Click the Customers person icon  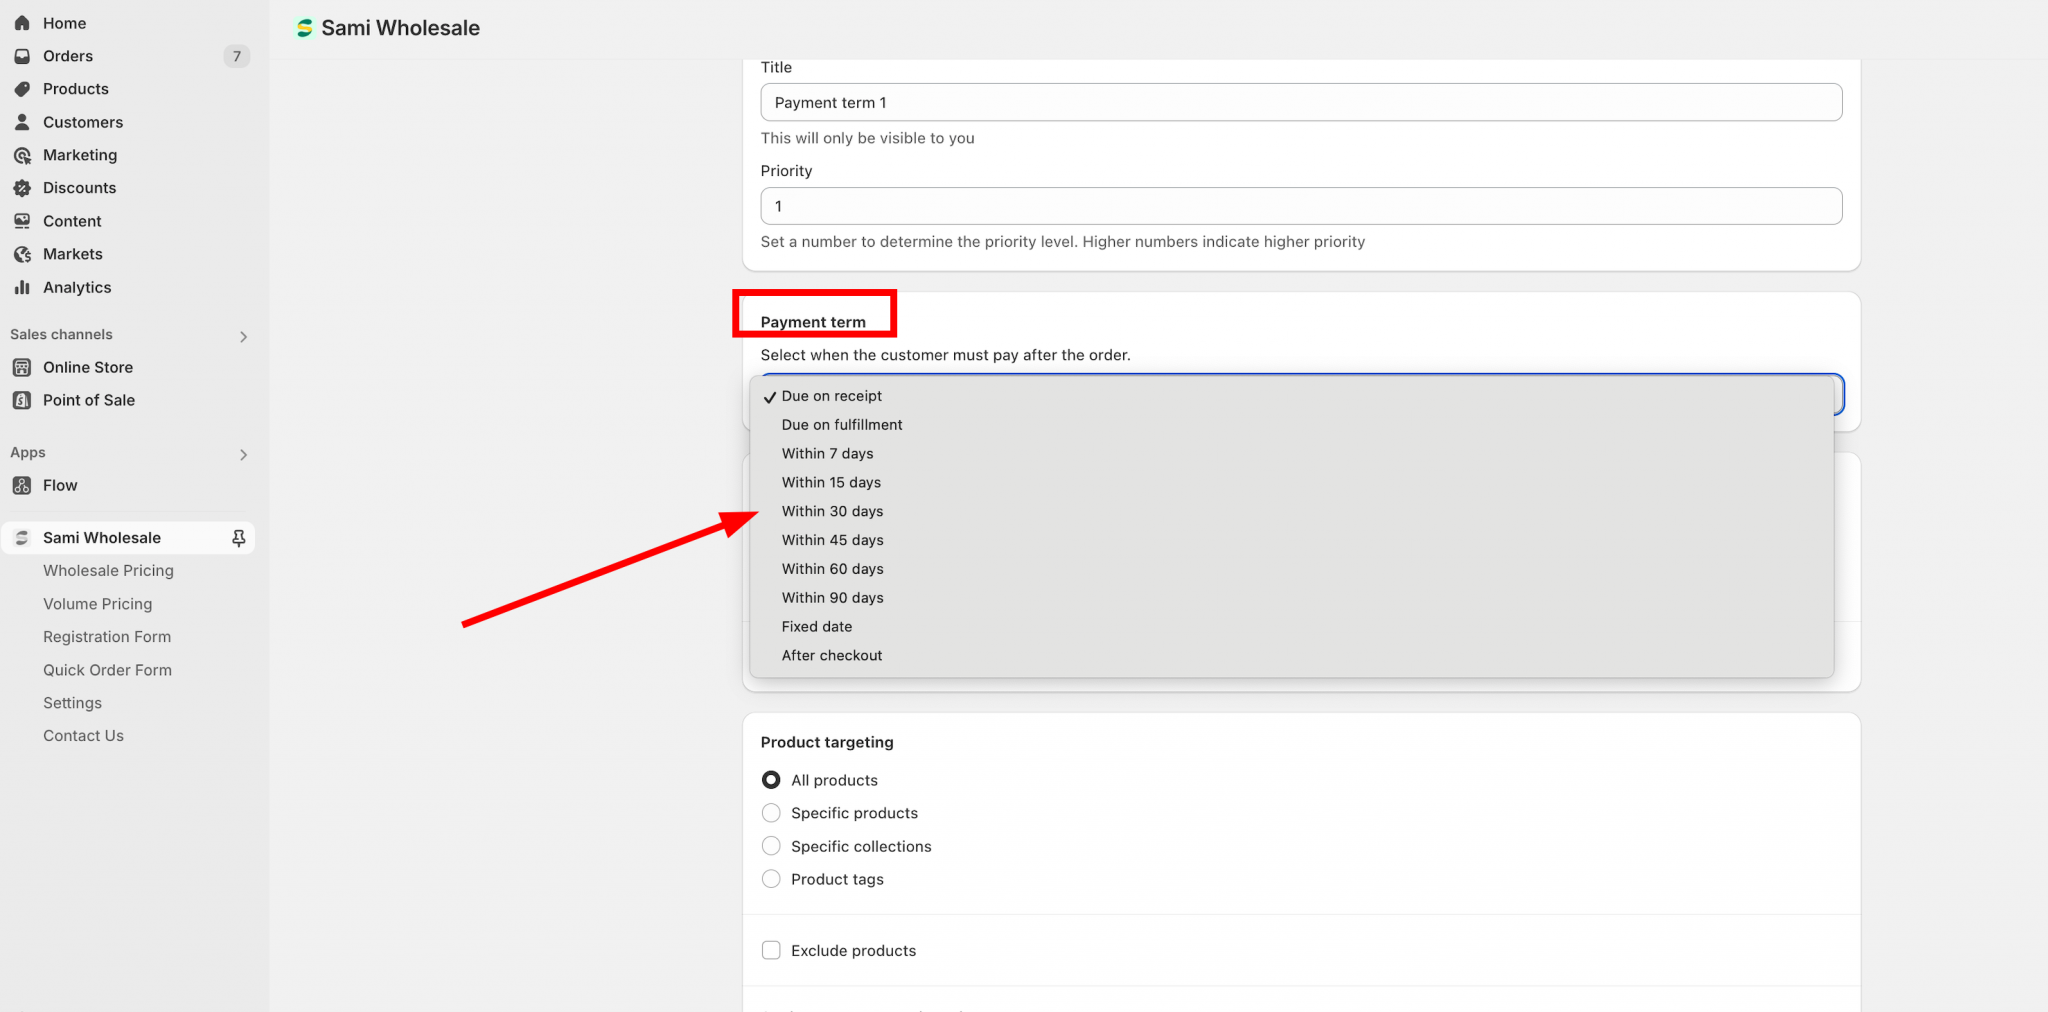(x=22, y=122)
